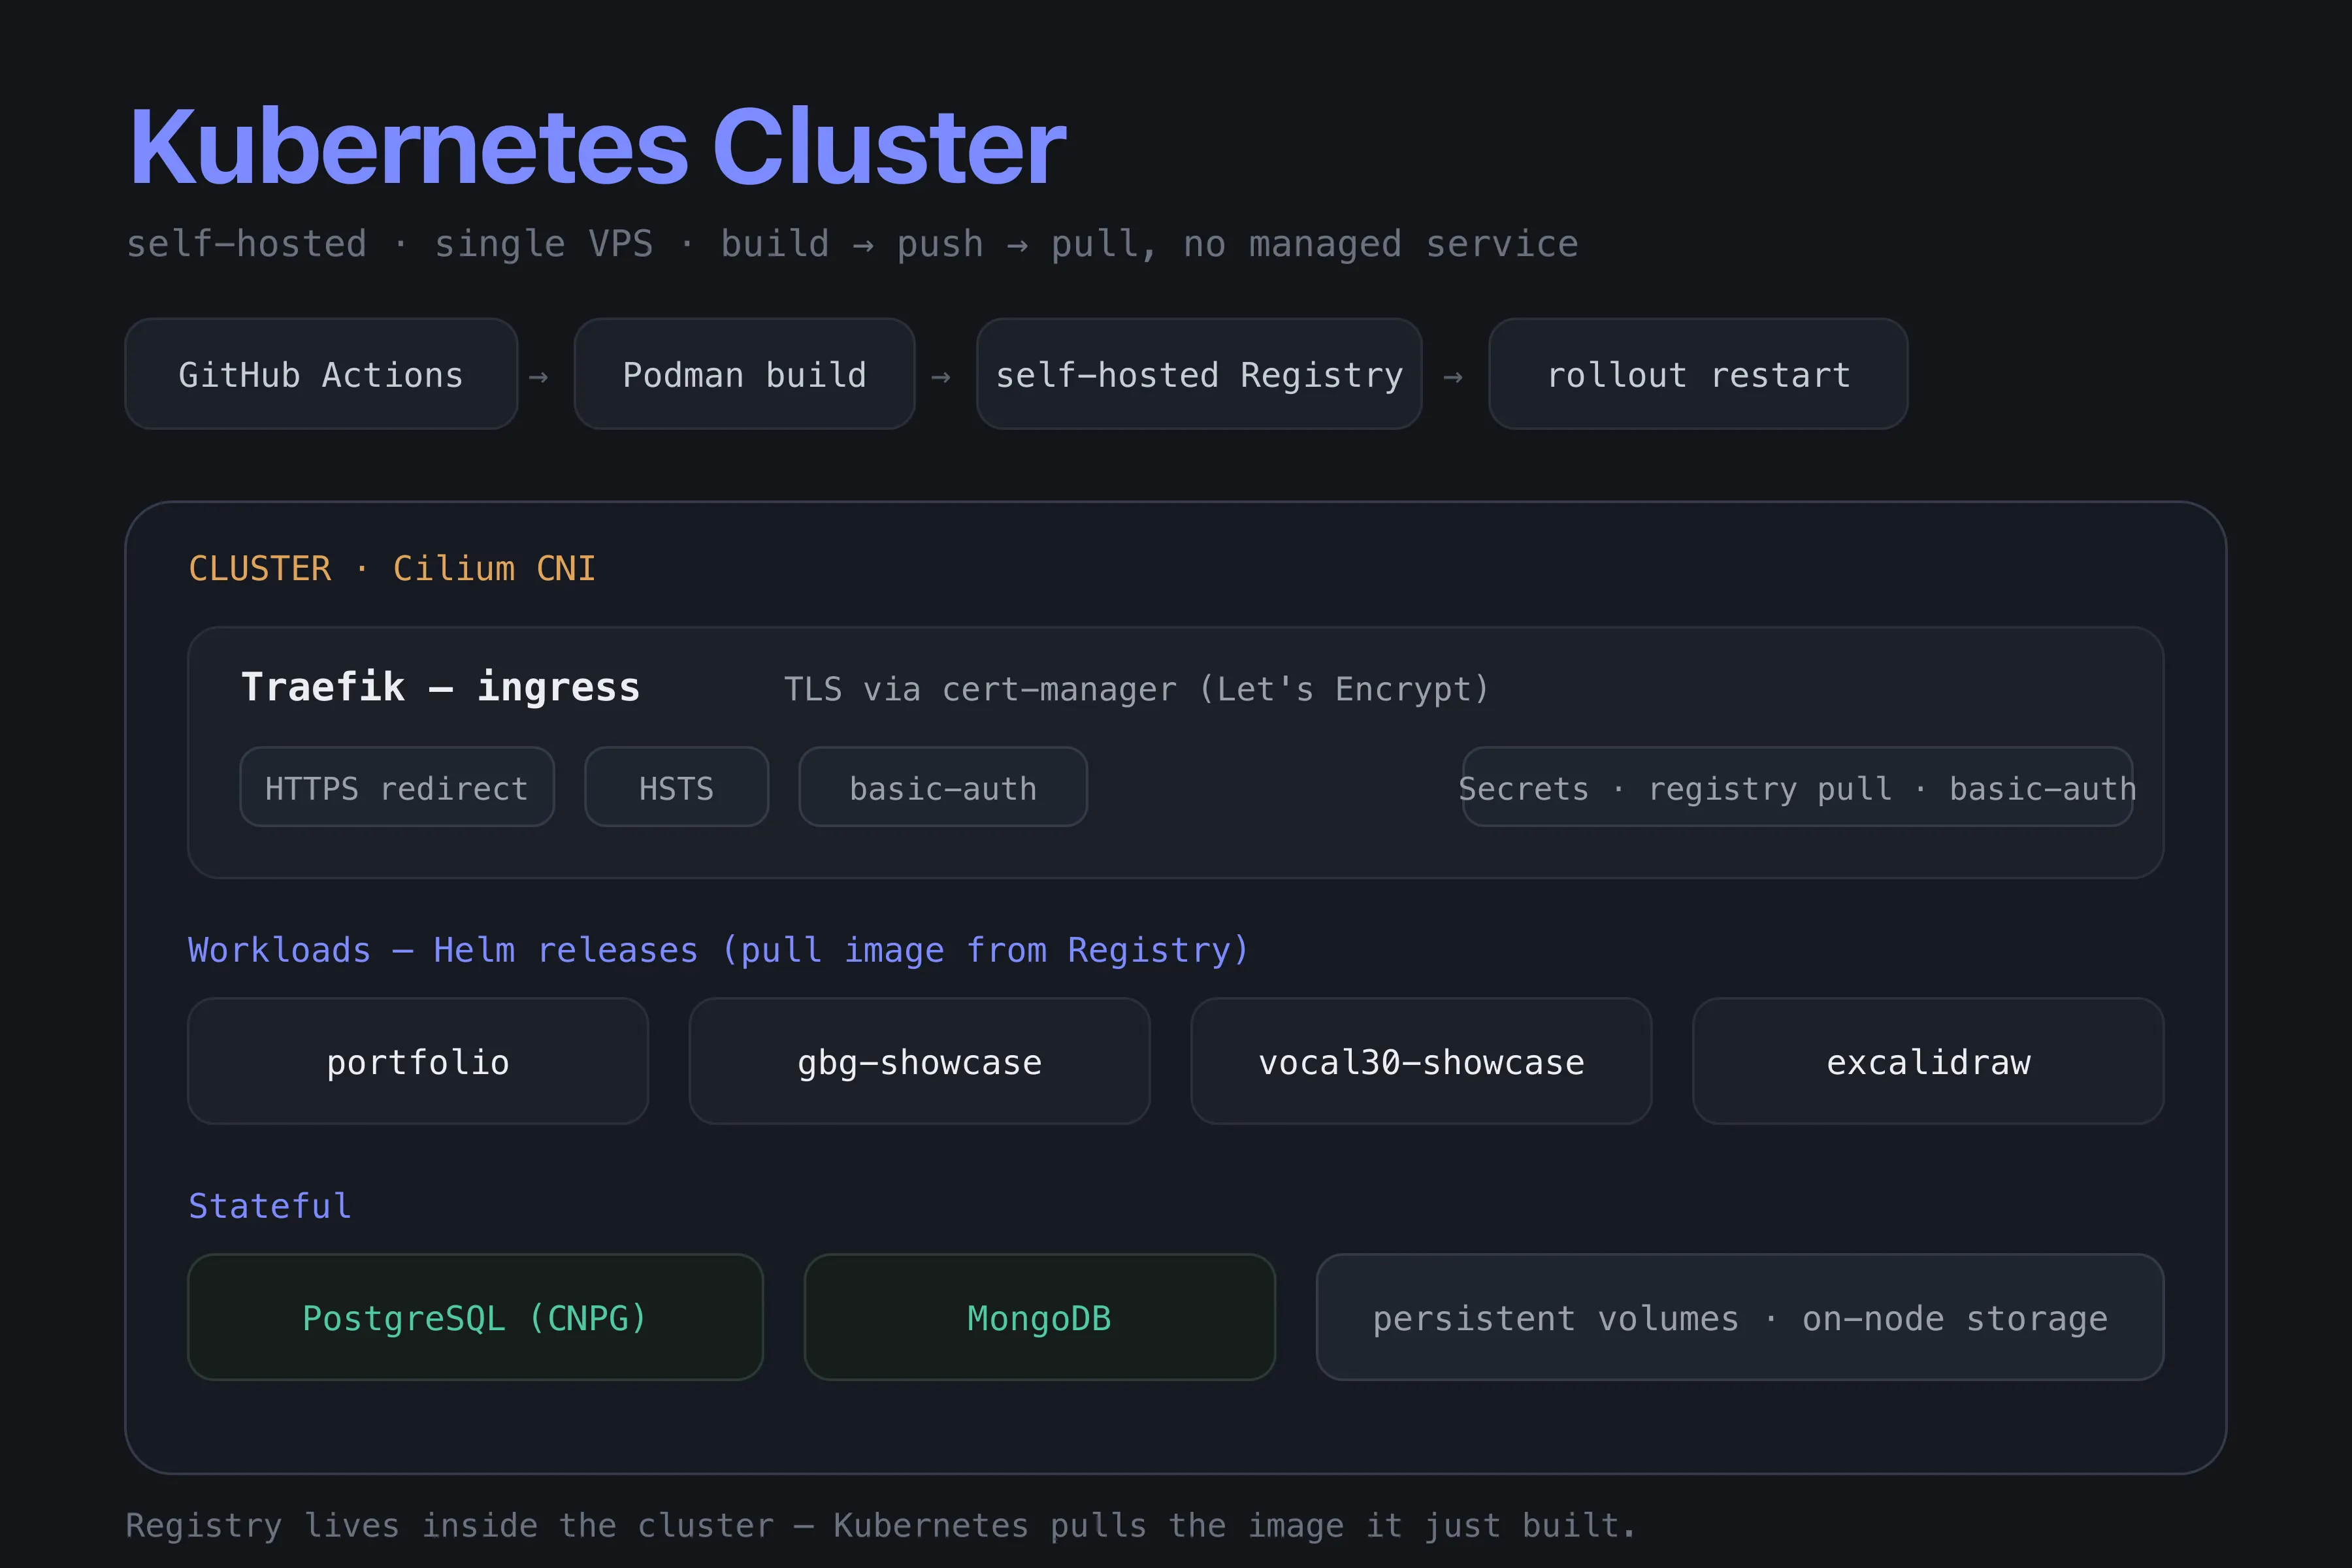
Task: Click the self-hosted · single VPS subtitle
Action: (x=852, y=244)
